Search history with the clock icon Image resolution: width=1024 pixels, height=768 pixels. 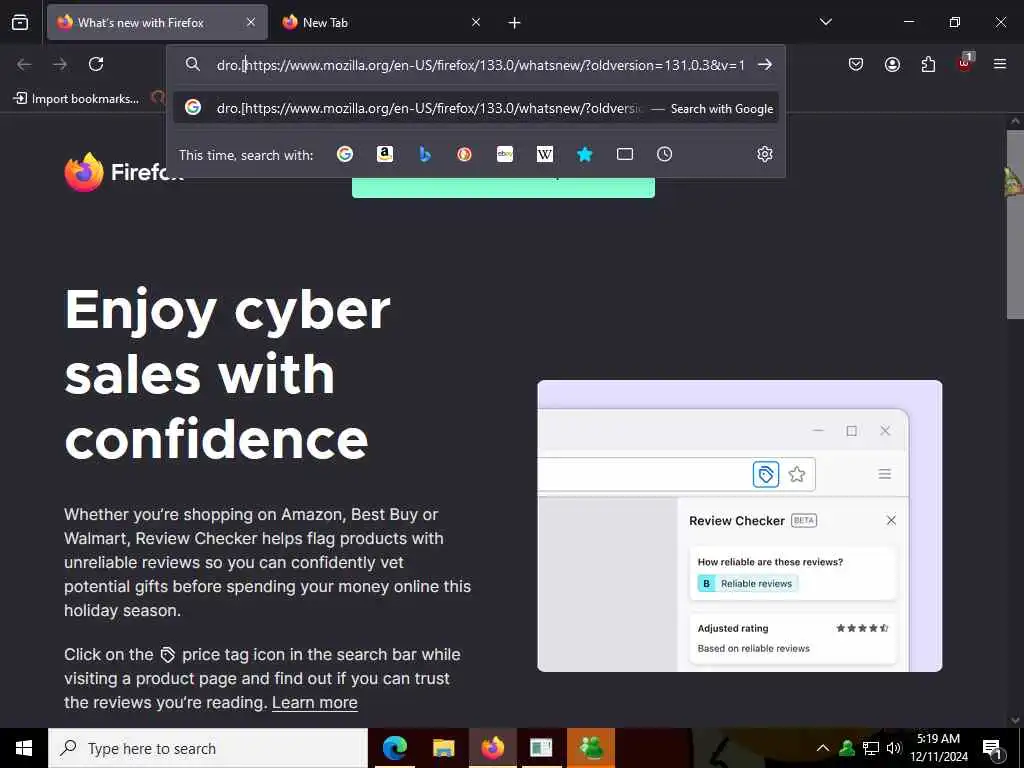point(664,154)
